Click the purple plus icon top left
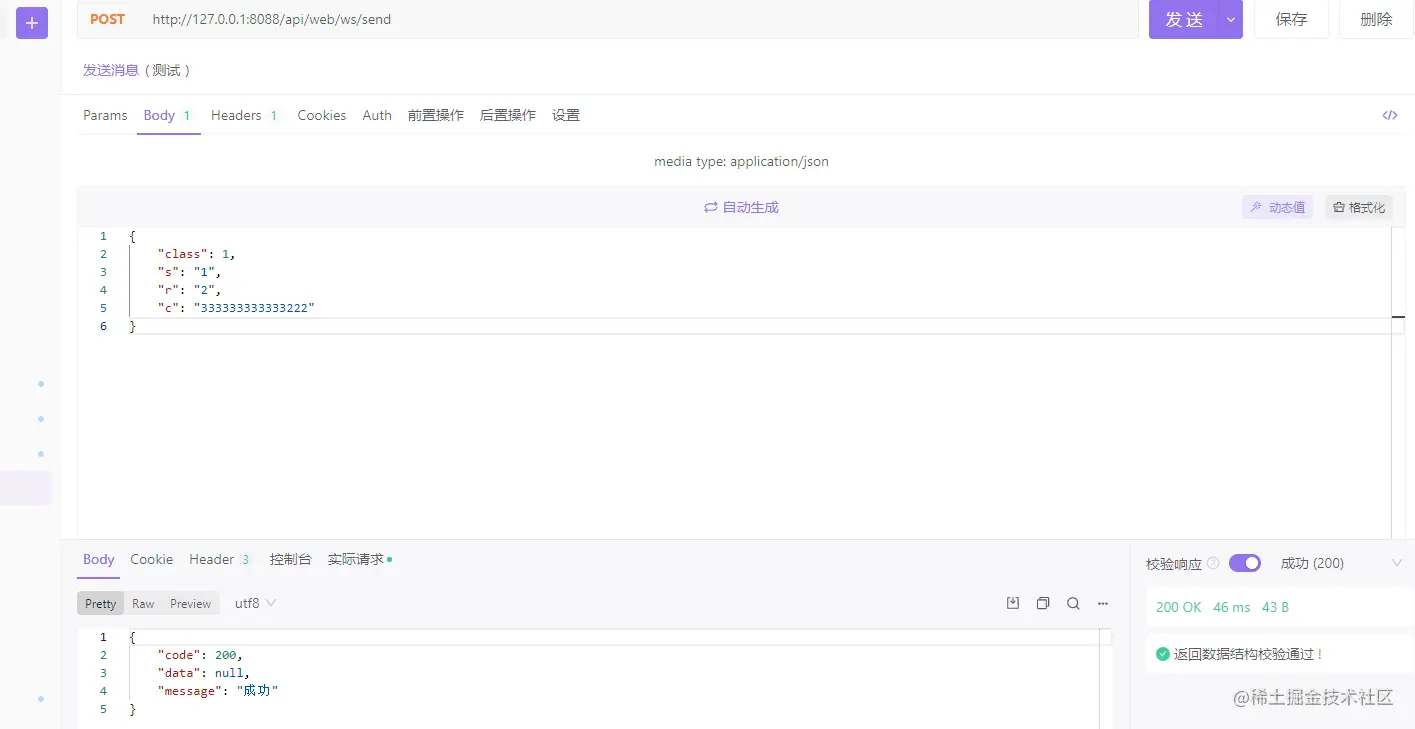 pyautogui.click(x=31, y=22)
